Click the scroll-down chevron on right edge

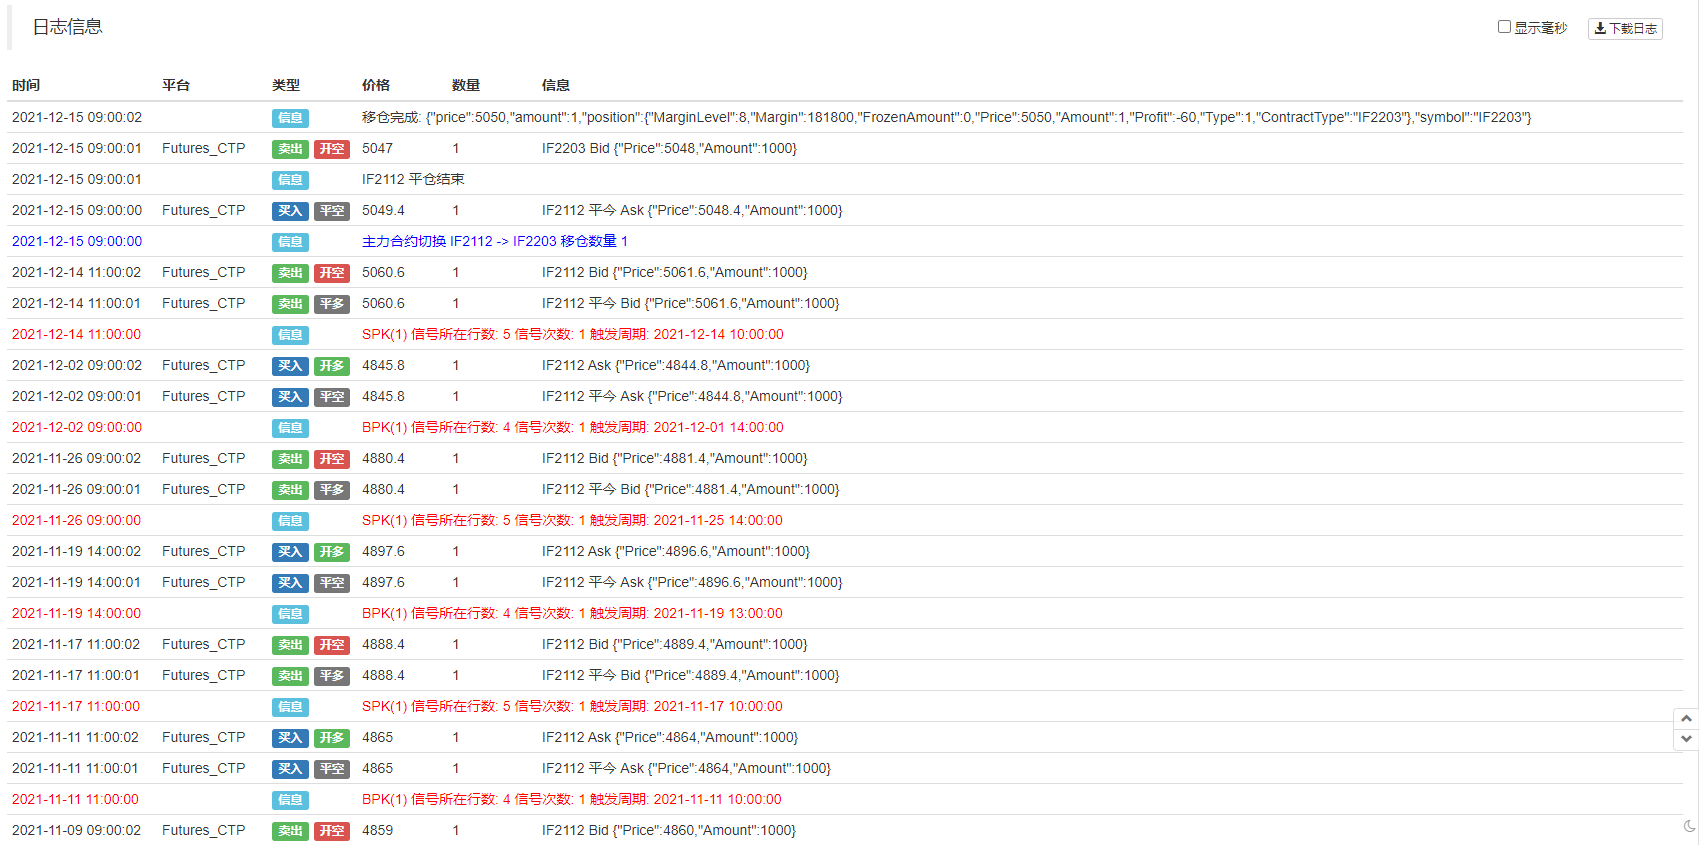1686,739
